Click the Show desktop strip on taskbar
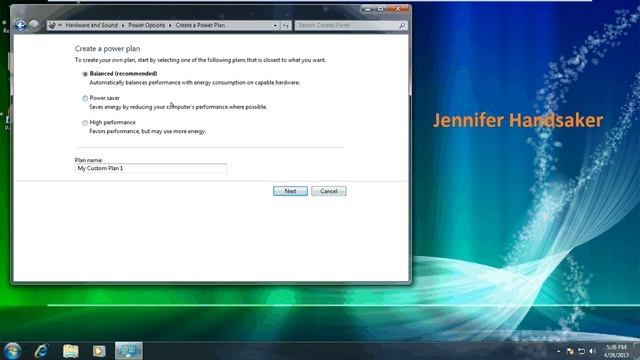This screenshot has width=640, height=360. tap(636, 351)
